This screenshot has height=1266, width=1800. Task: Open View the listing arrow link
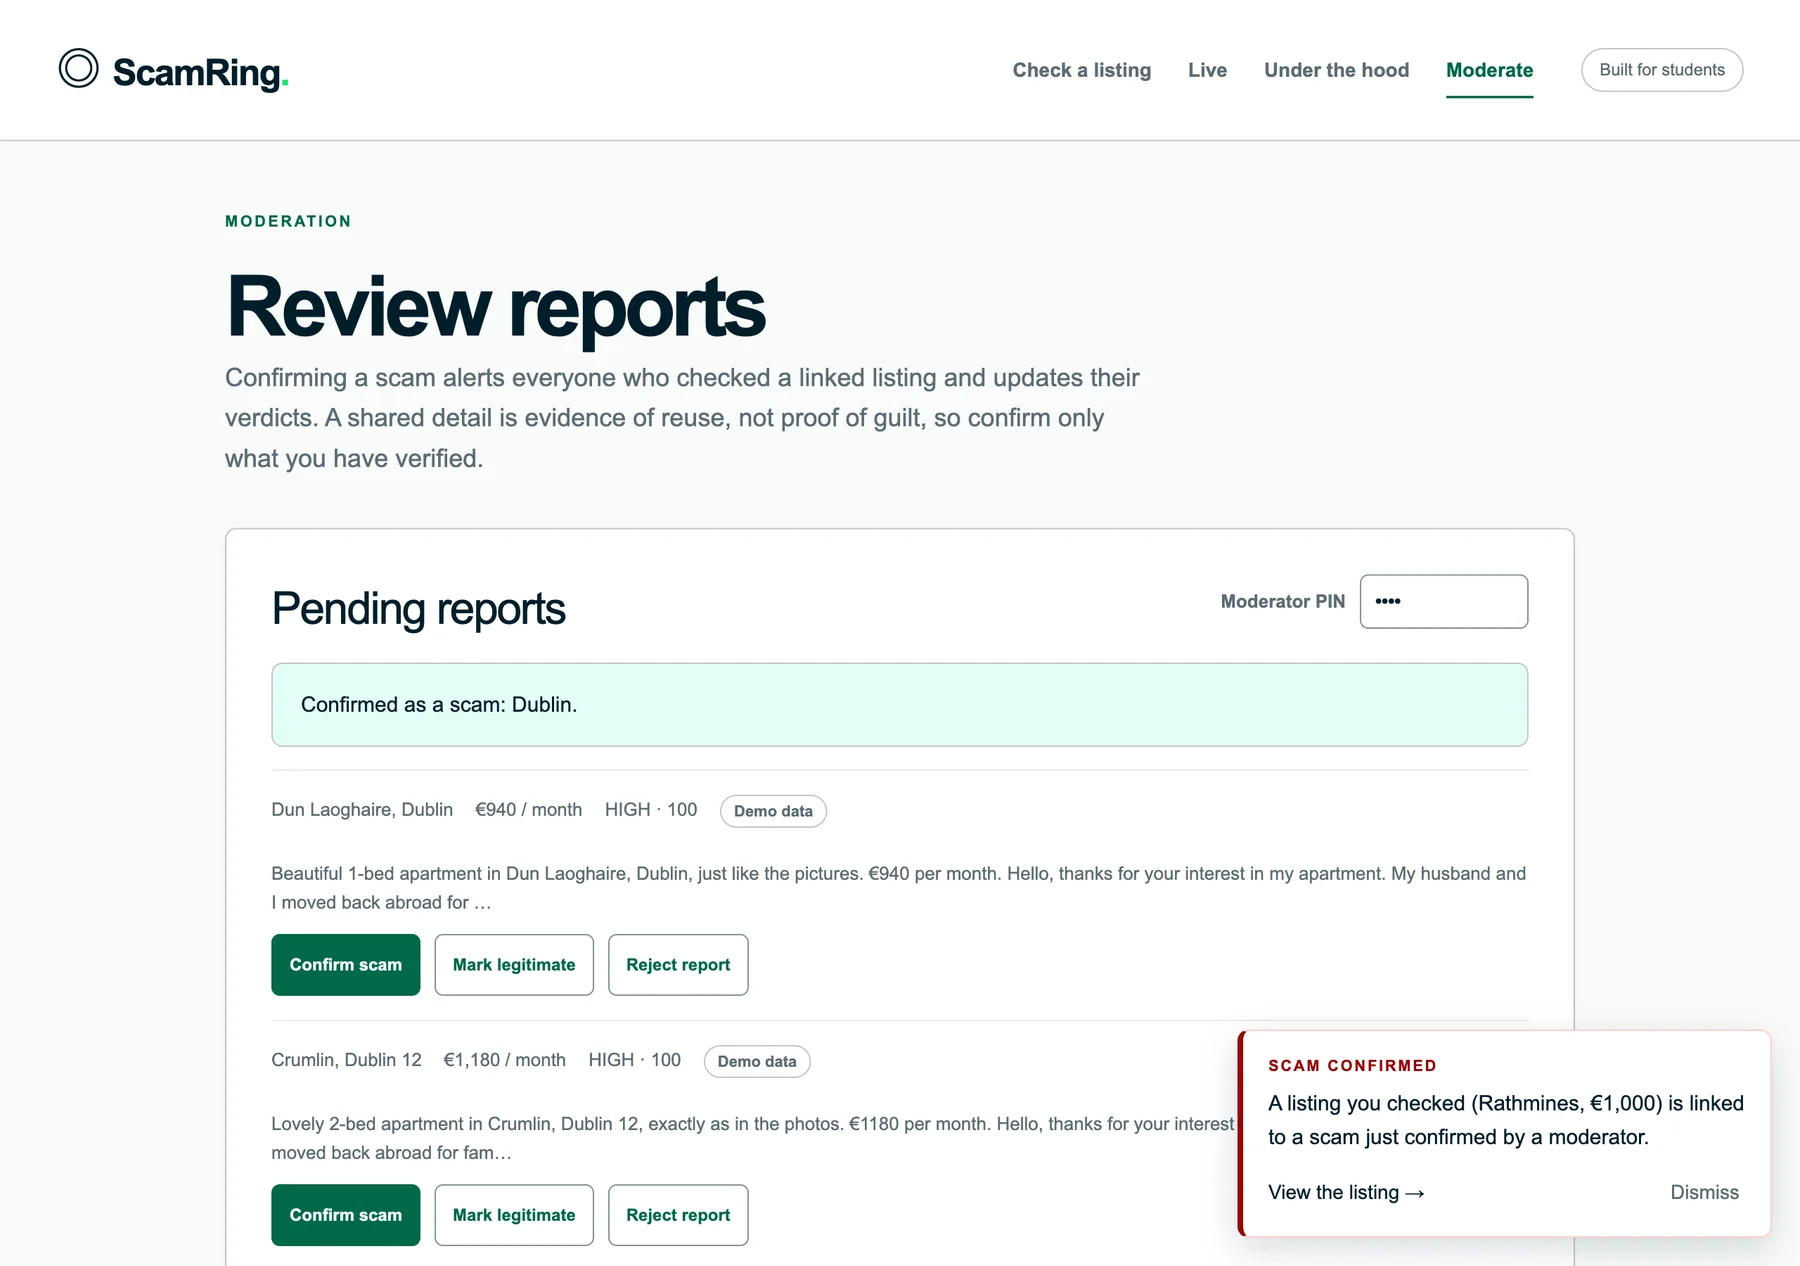tap(1346, 1192)
